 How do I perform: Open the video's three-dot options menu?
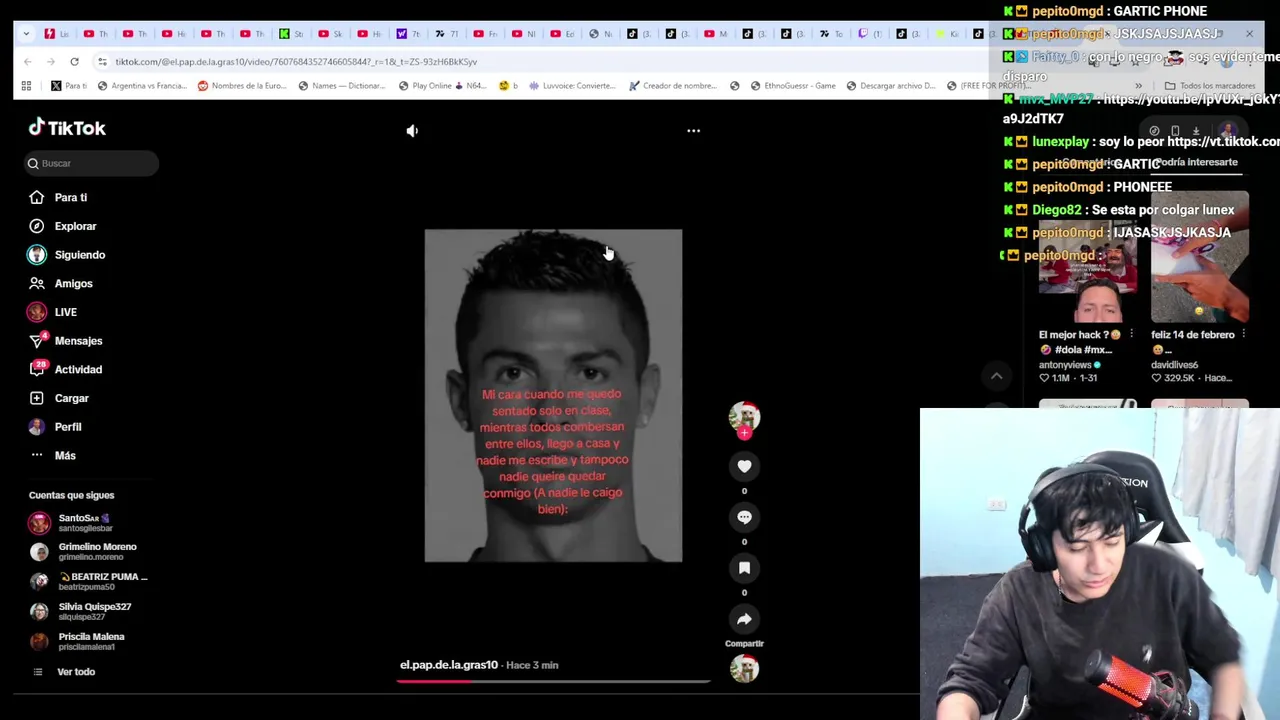coord(693,131)
